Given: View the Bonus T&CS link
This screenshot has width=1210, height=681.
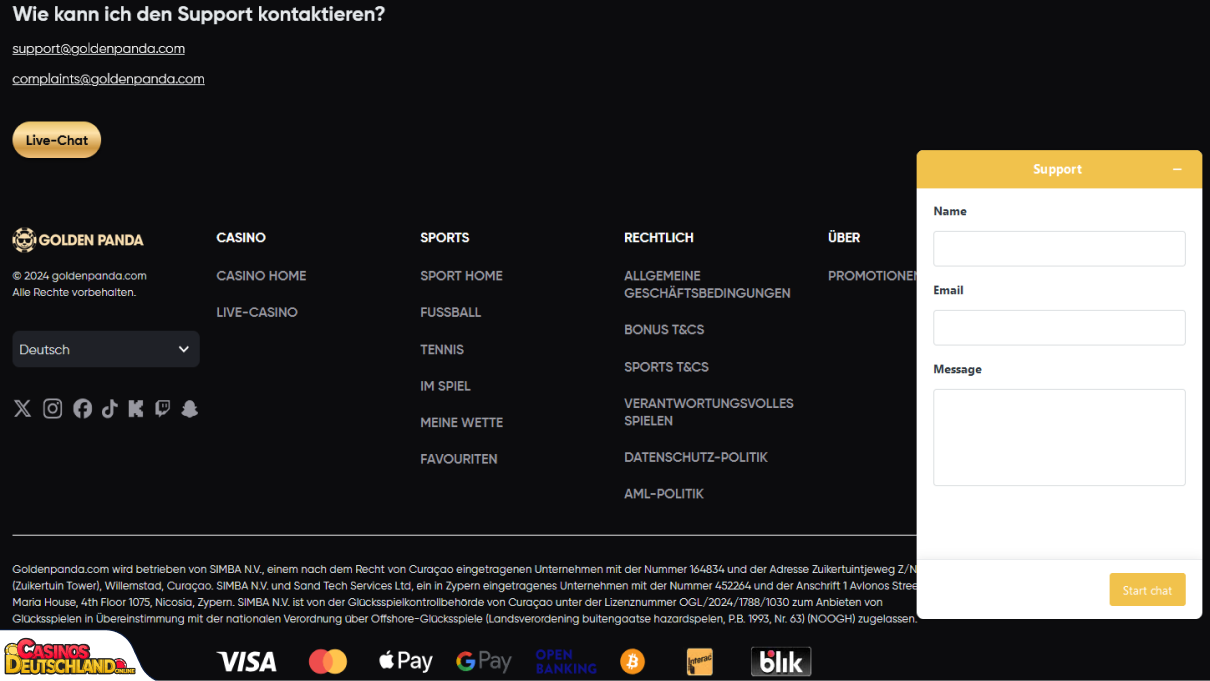Looking at the screenshot, I should (664, 330).
